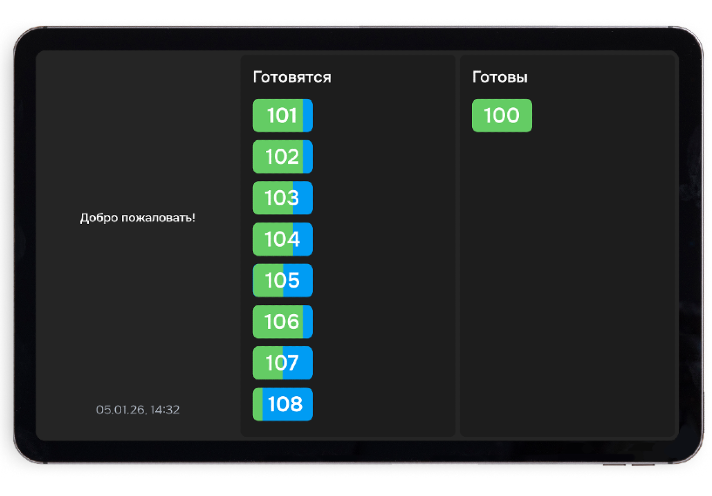712x496 pixels.
Task: Tap order number 101 in the preparing list
Action: point(282,116)
